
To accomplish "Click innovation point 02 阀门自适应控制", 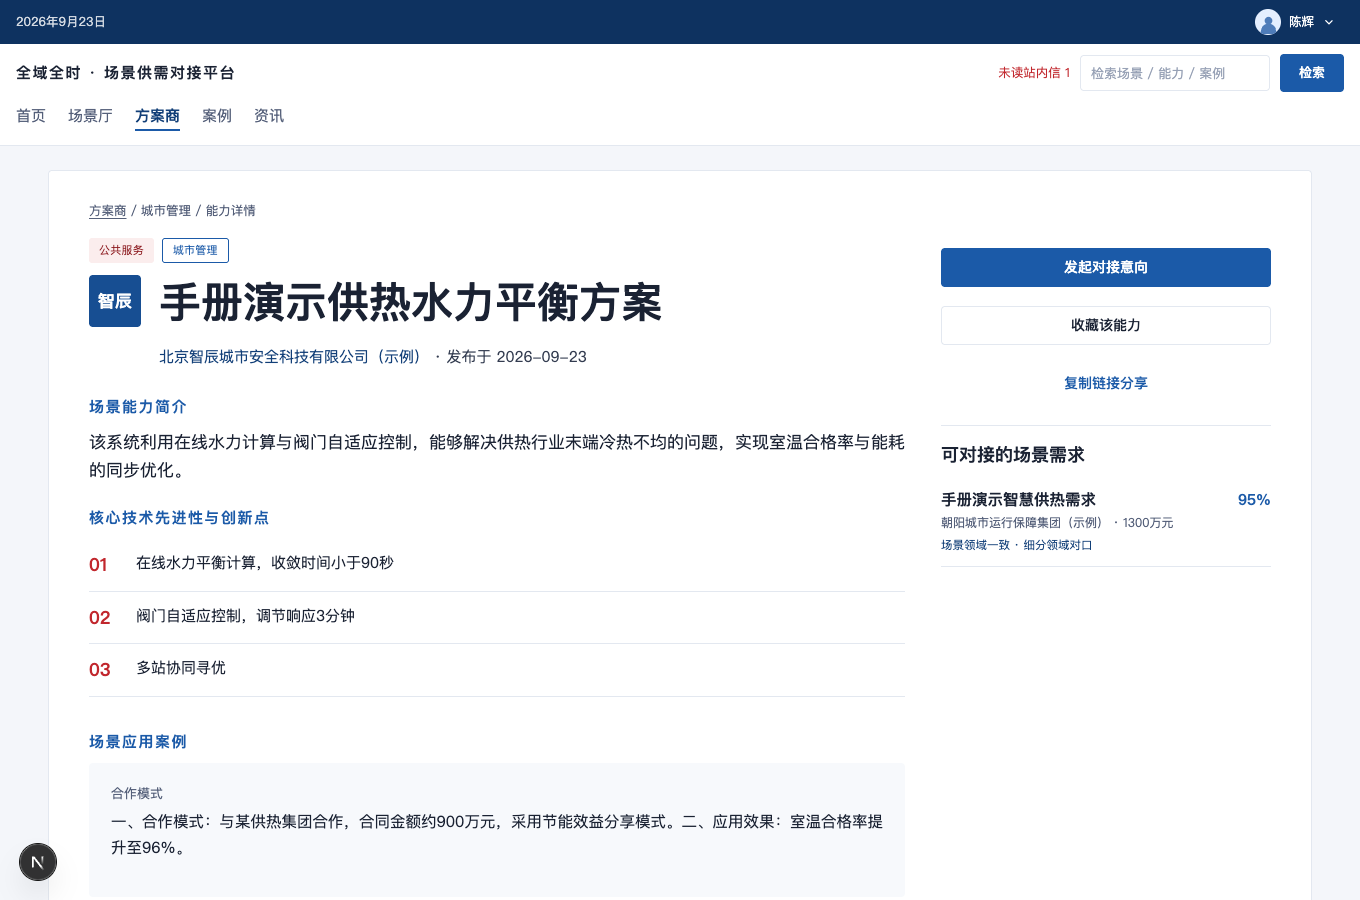I will click(x=497, y=618).
